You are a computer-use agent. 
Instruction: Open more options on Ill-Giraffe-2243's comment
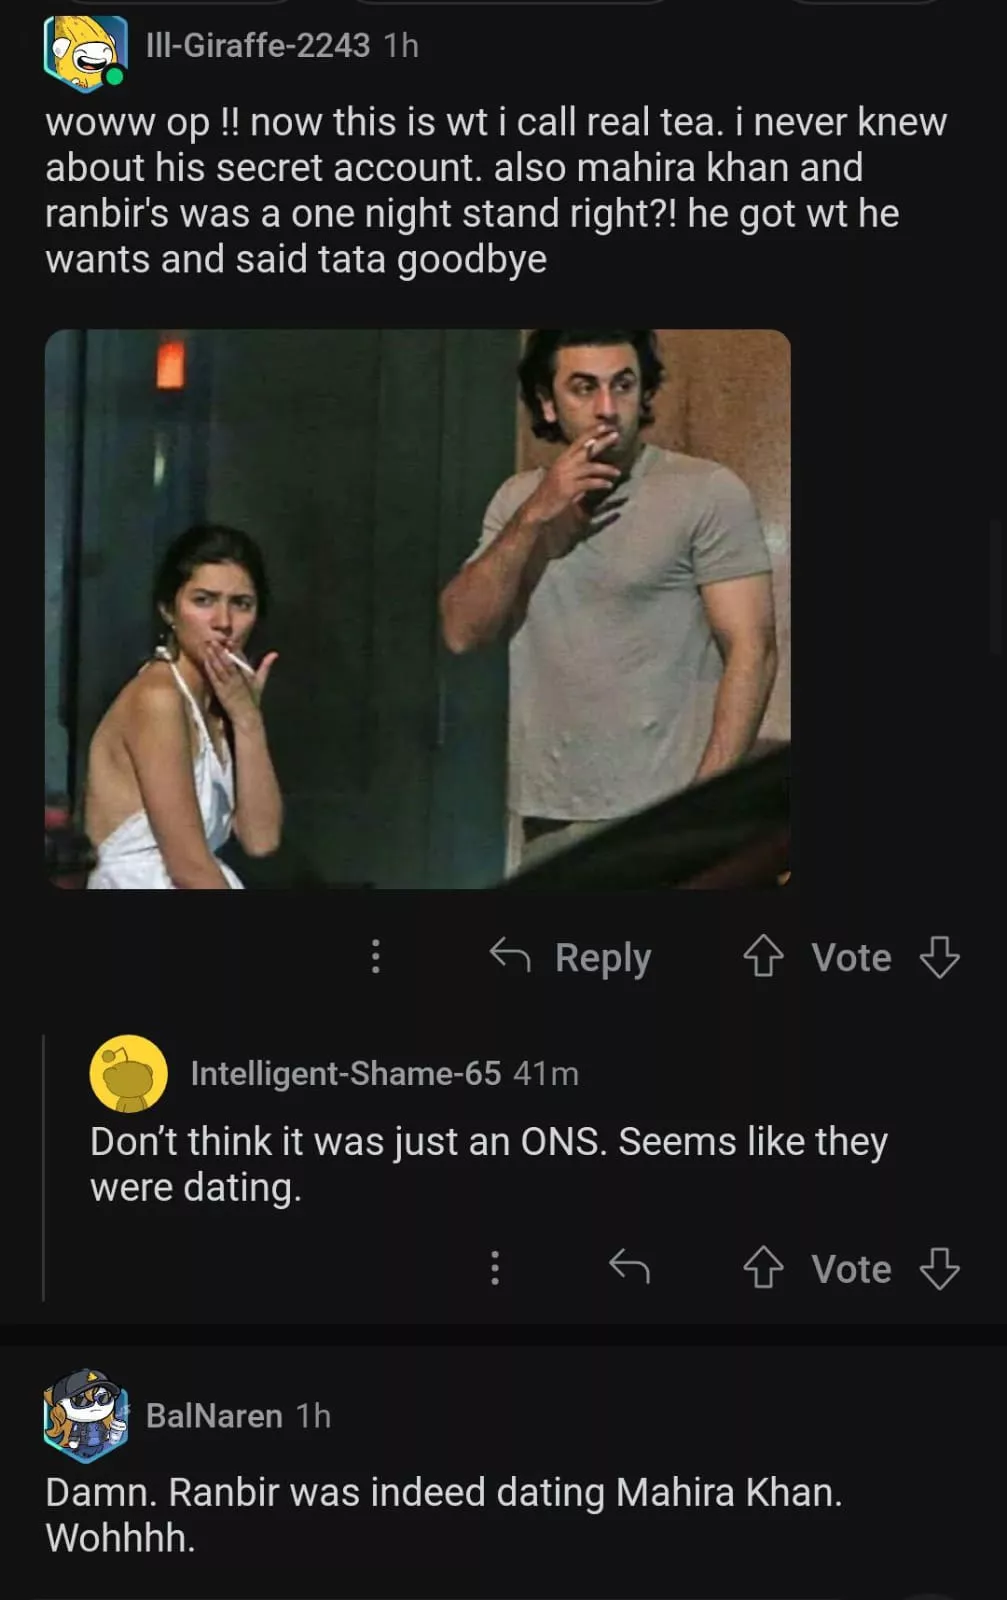pos(376,957)
